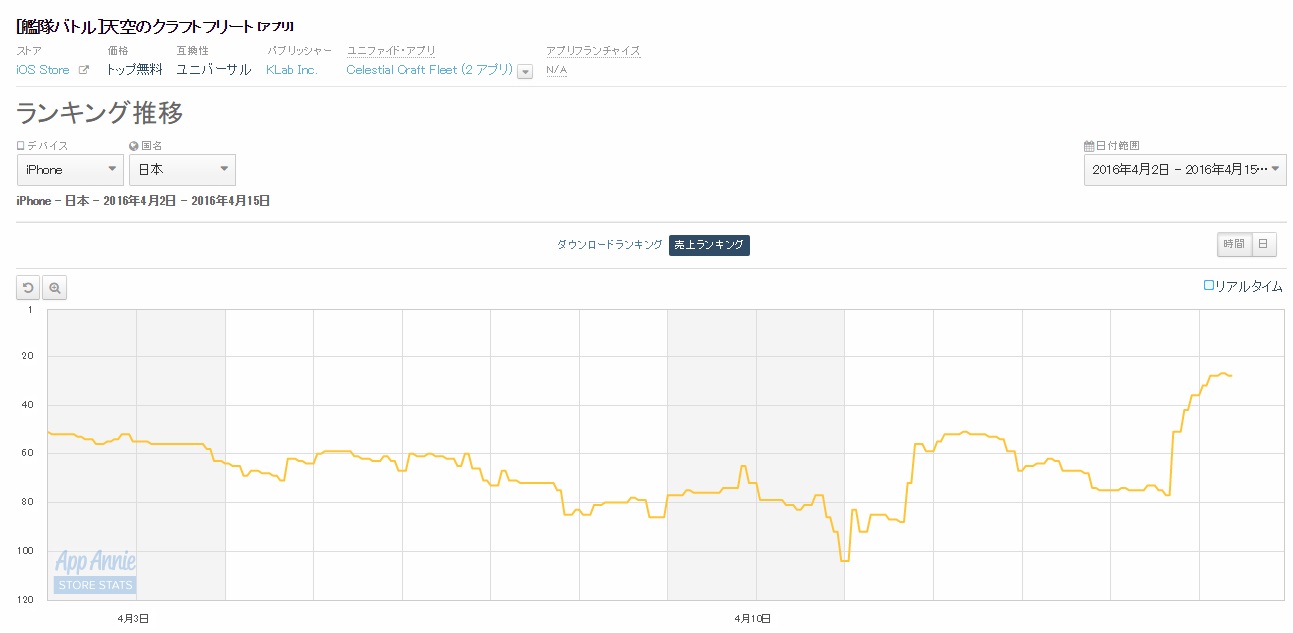Click the external link icon beside iOS Store
This screenshot has width=1293, height=633.
[84, 70]
